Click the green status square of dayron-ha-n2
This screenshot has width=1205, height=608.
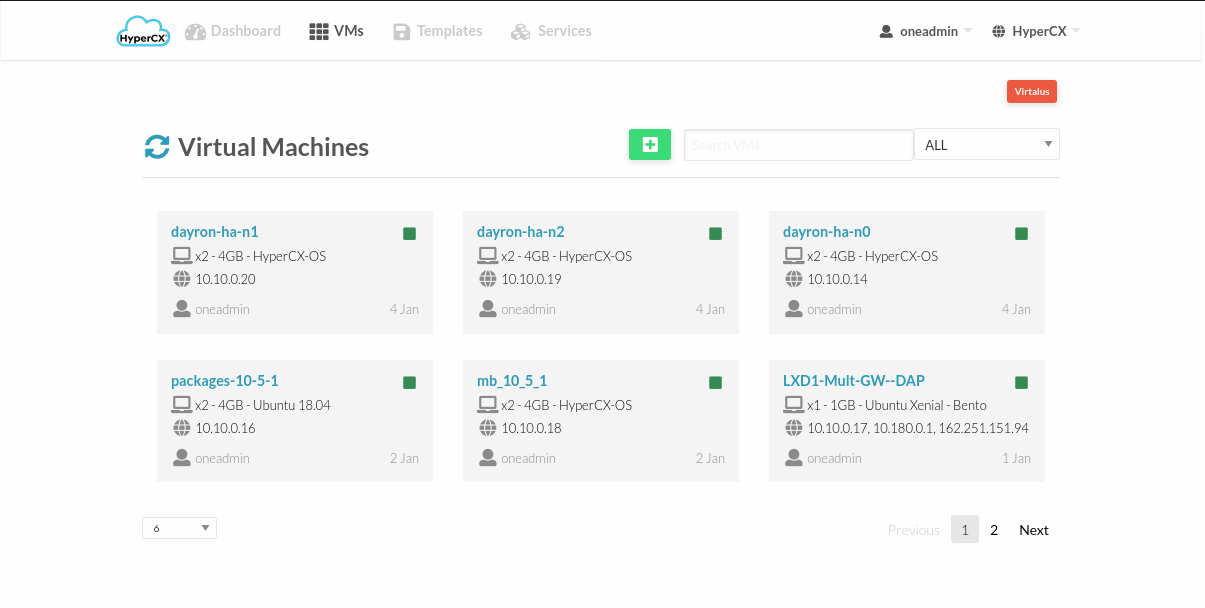tap(715, 234)
